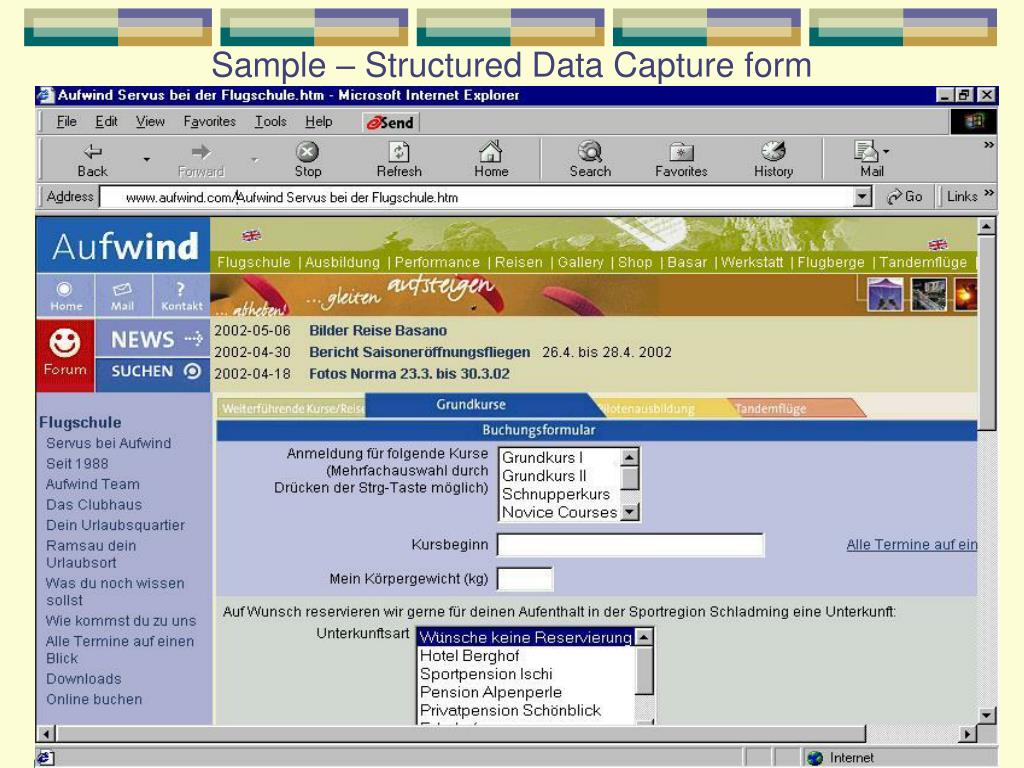Open the Tools menu
This screenshot has width=1024, height=768.
point(270,121)
